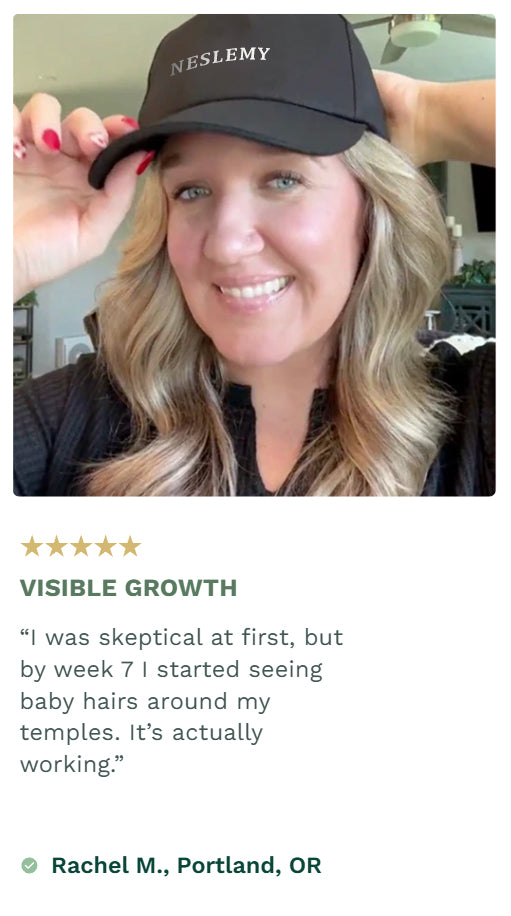The height and width of the screenshot is (916, 511).
Task: Select the fourth gold rating star
Action: click(105, 546)
